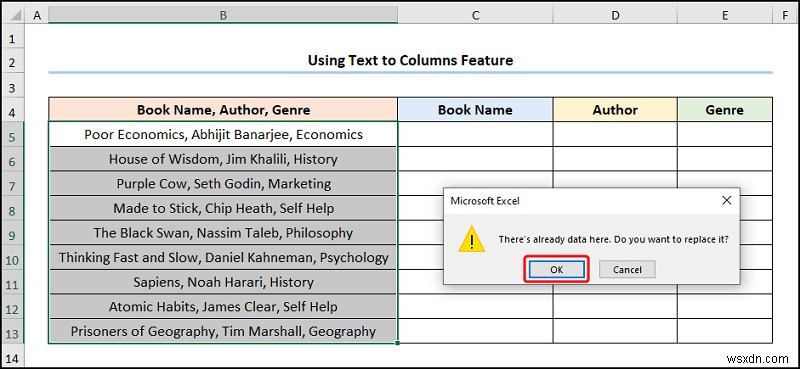Image resolution: width=800 pixels, height=369 pixels.
Task: Select cell 'Prisoners of Geography, Tim Marshall, Geography'
Action: tap(223, 331)
